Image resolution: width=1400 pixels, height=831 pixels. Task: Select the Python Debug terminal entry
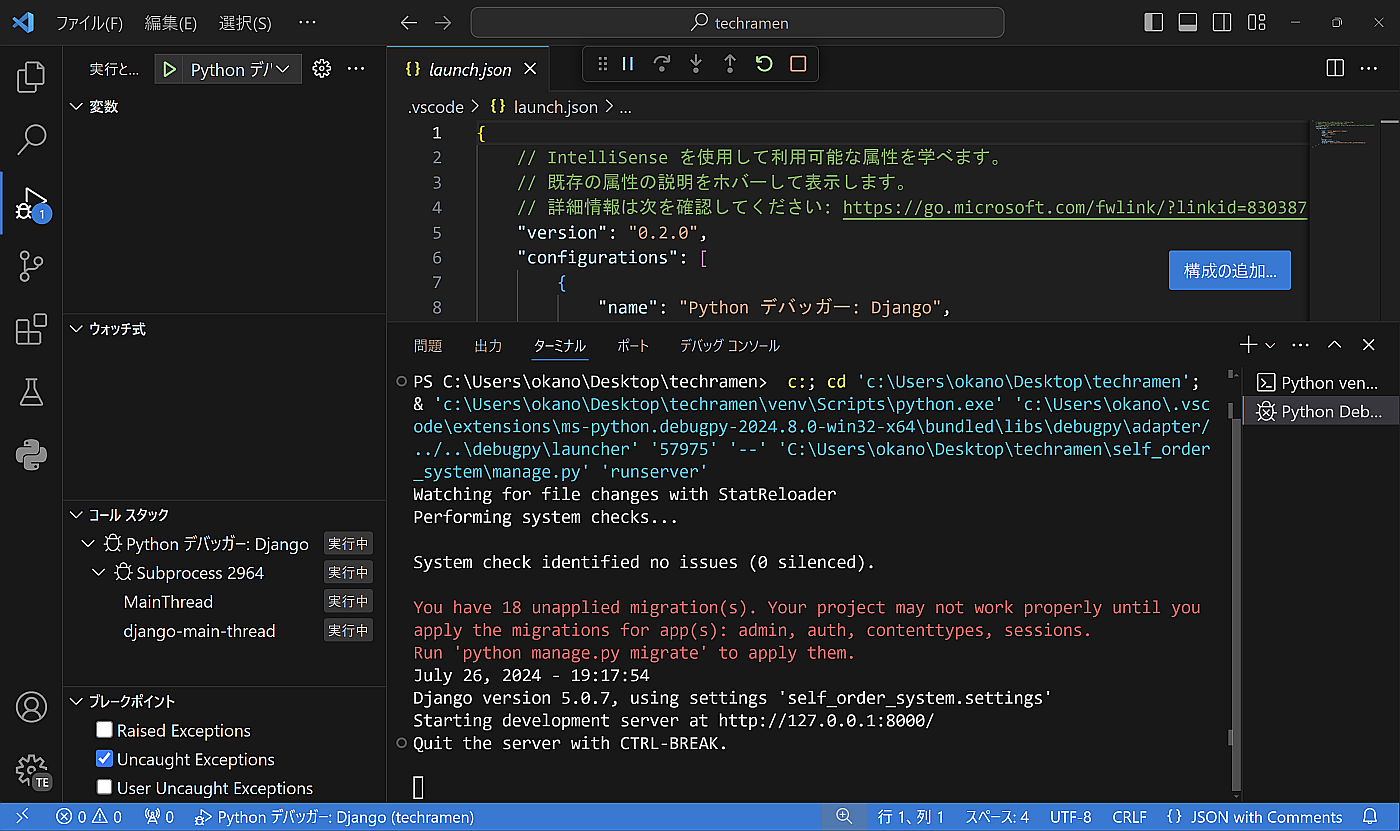click(1318, 411)
